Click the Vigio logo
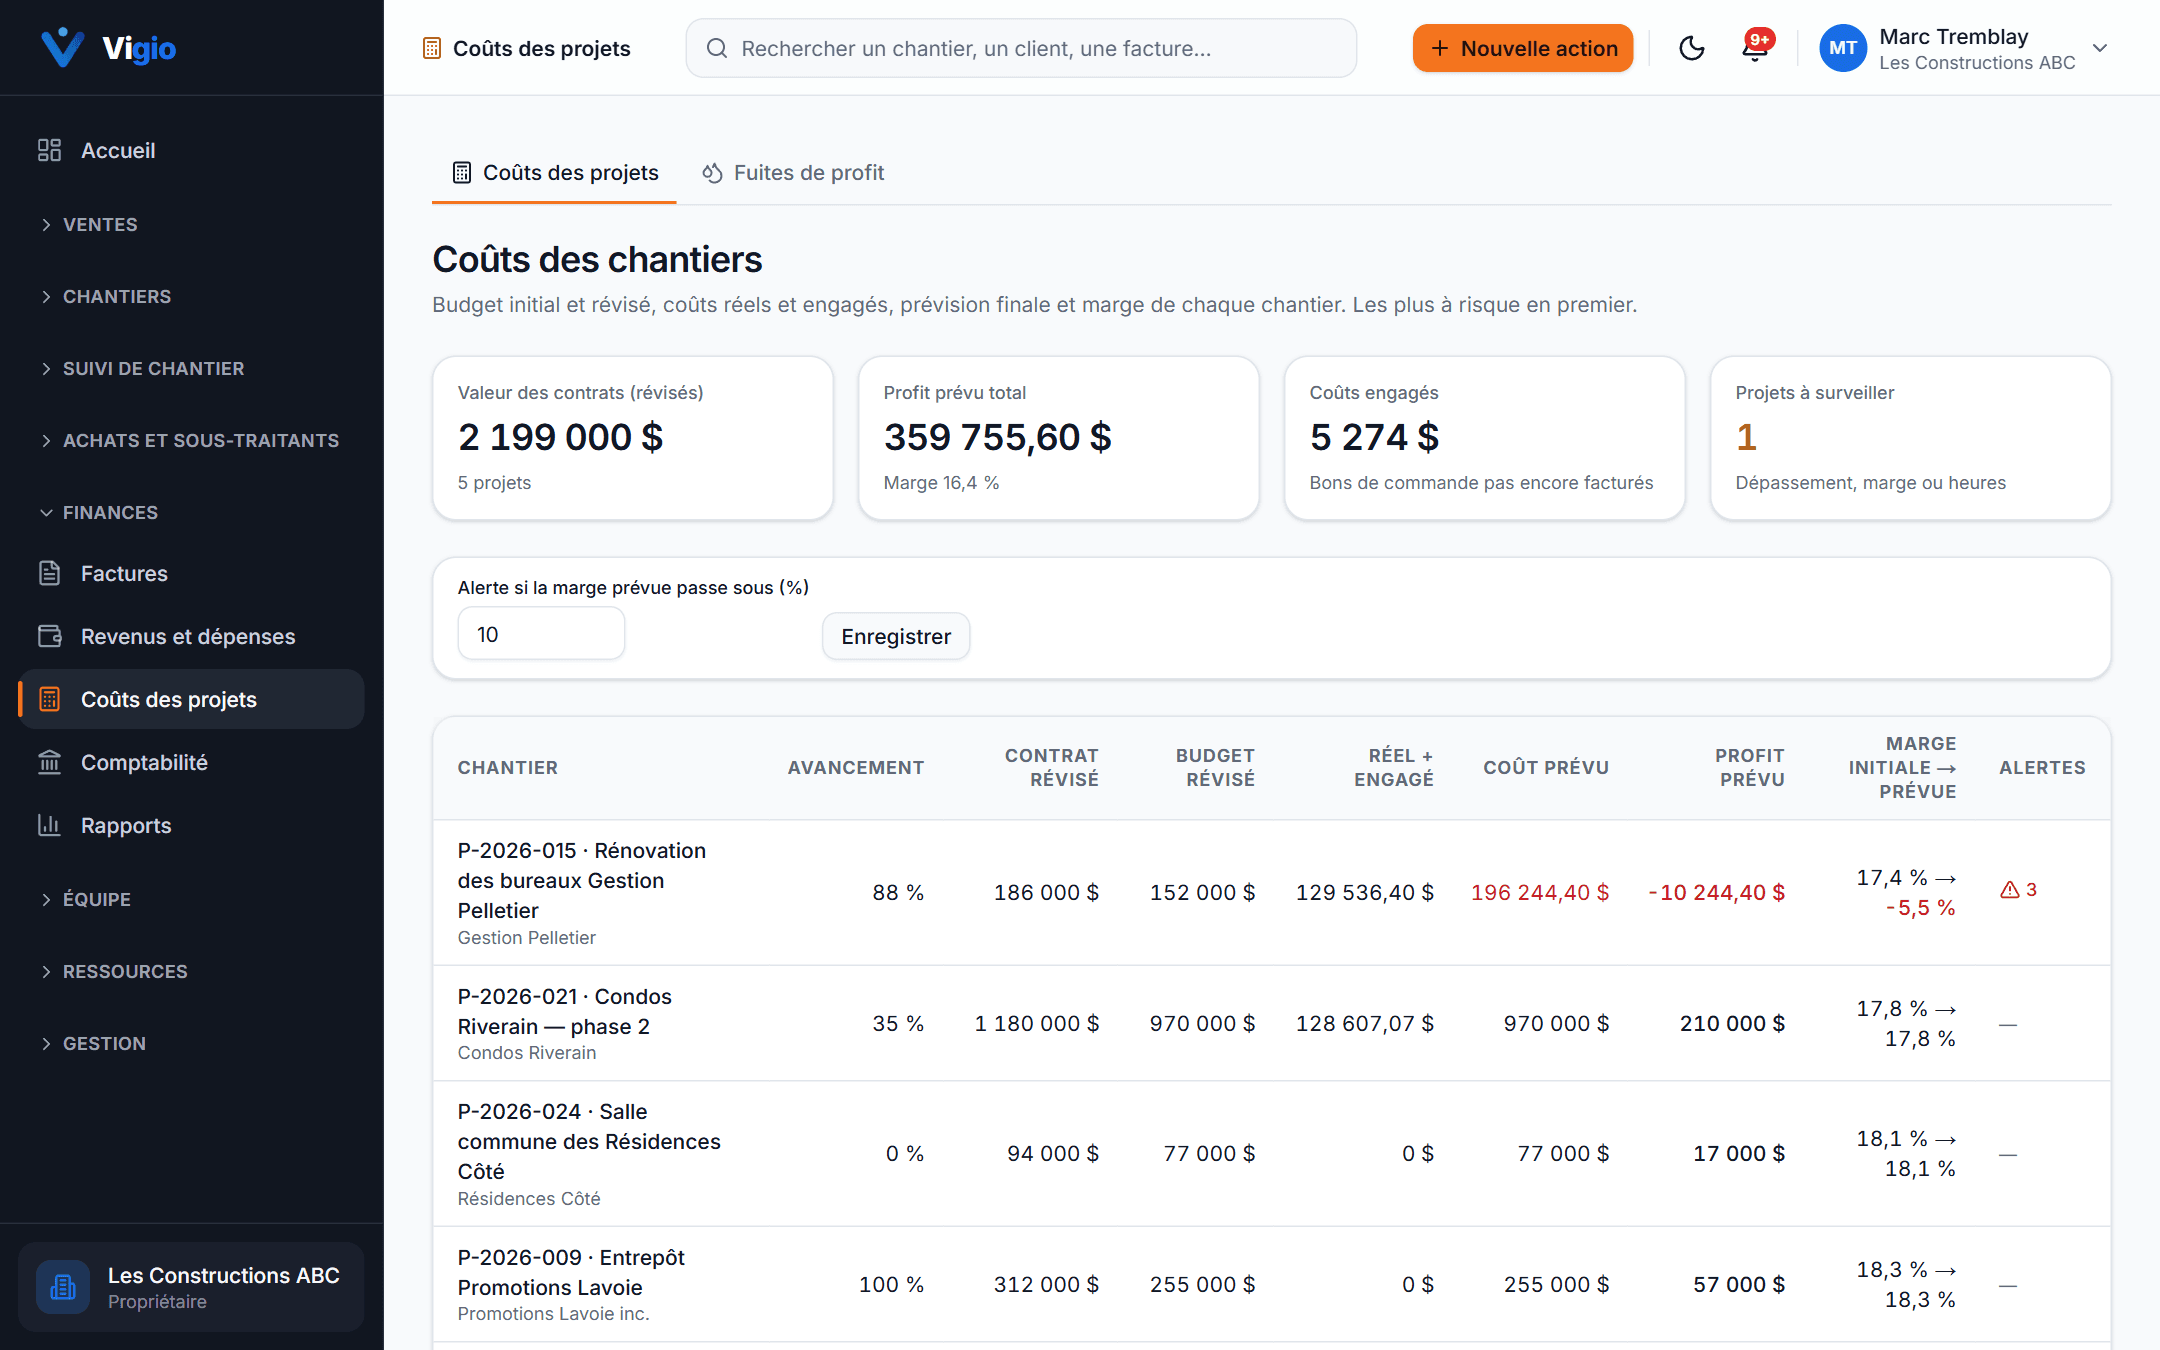 pos(108,47)
